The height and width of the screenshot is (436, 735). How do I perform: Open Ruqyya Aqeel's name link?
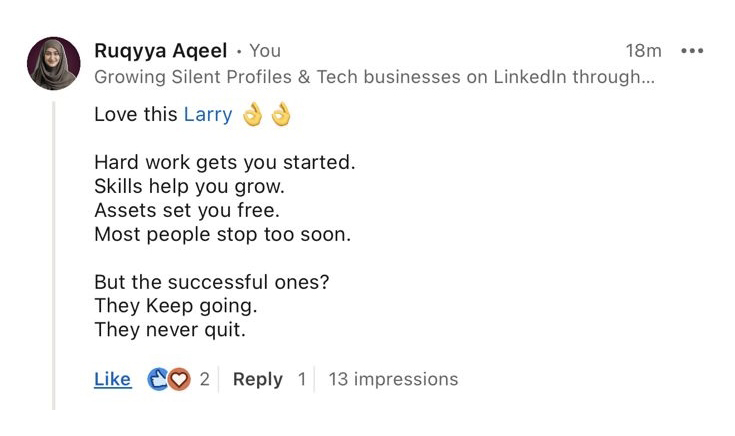tap(160, 50)
